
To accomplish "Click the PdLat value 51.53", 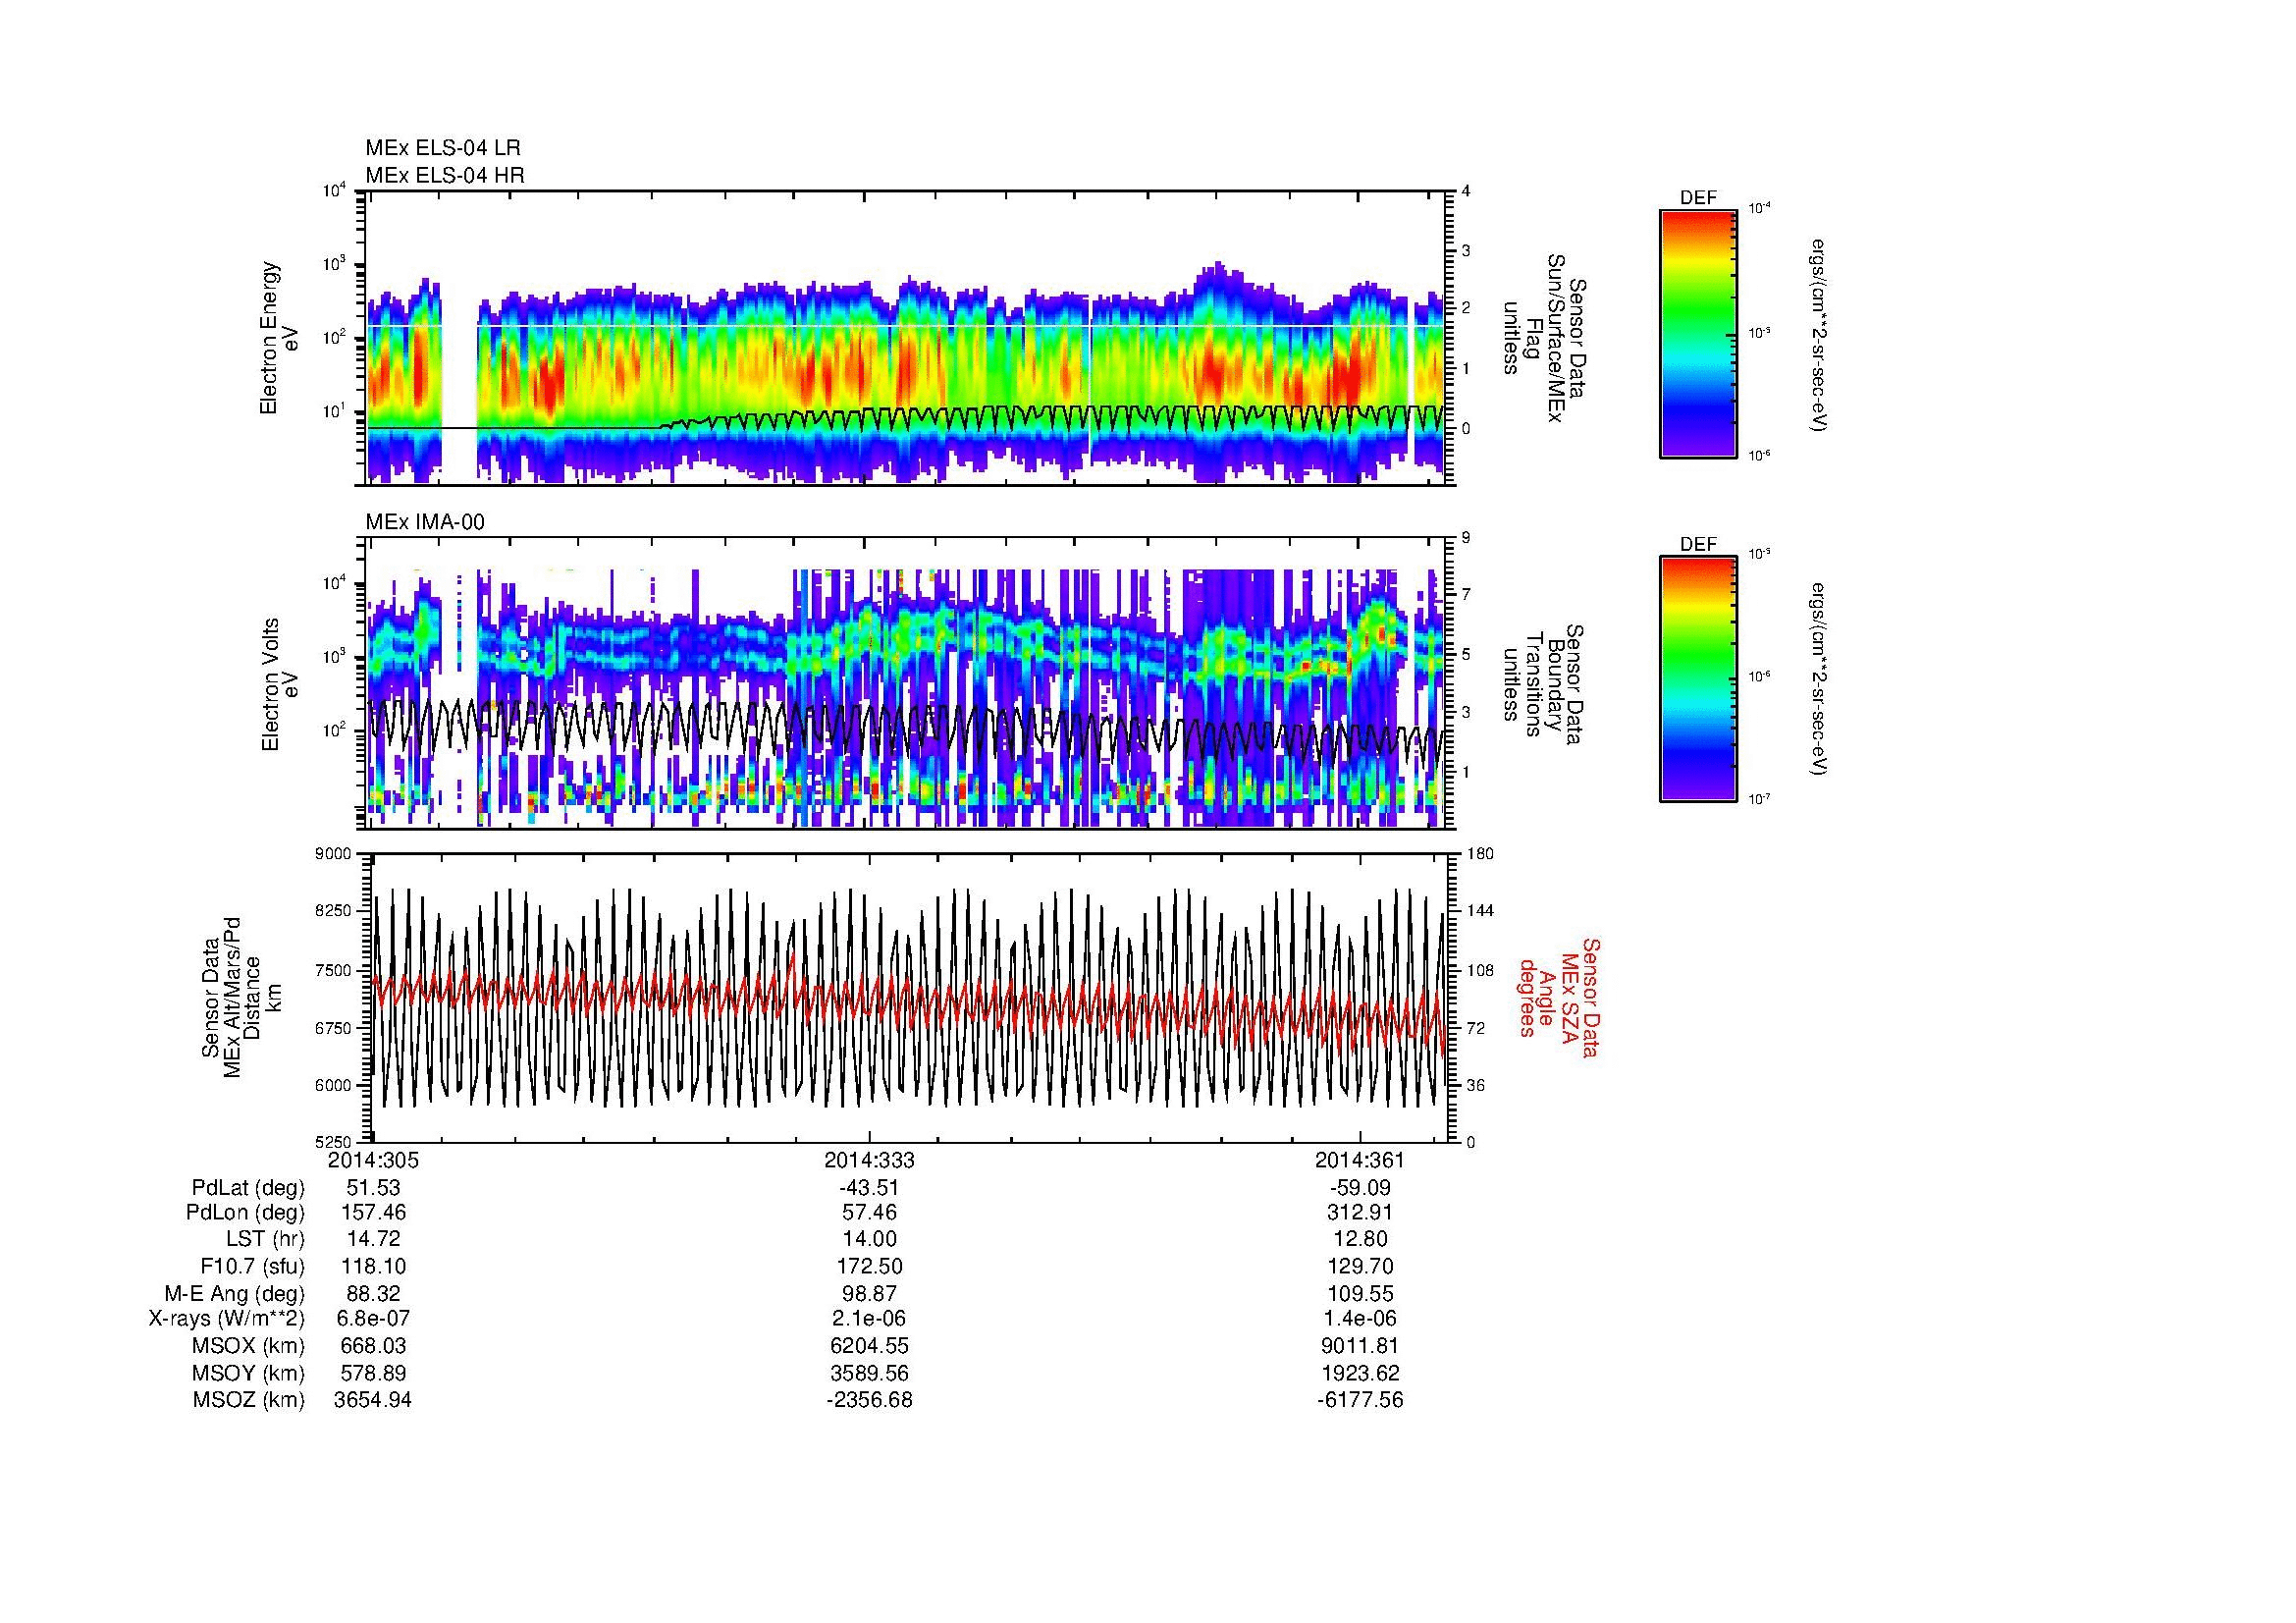I will click(x=373, y=1188).
